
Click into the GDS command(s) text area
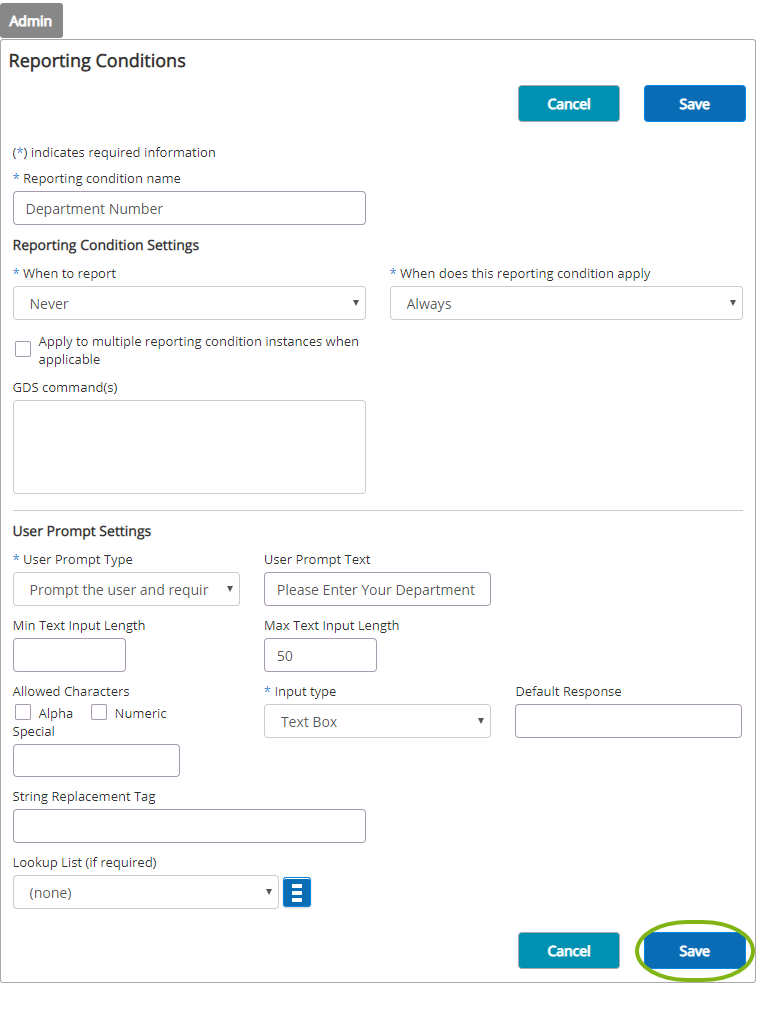189,447
